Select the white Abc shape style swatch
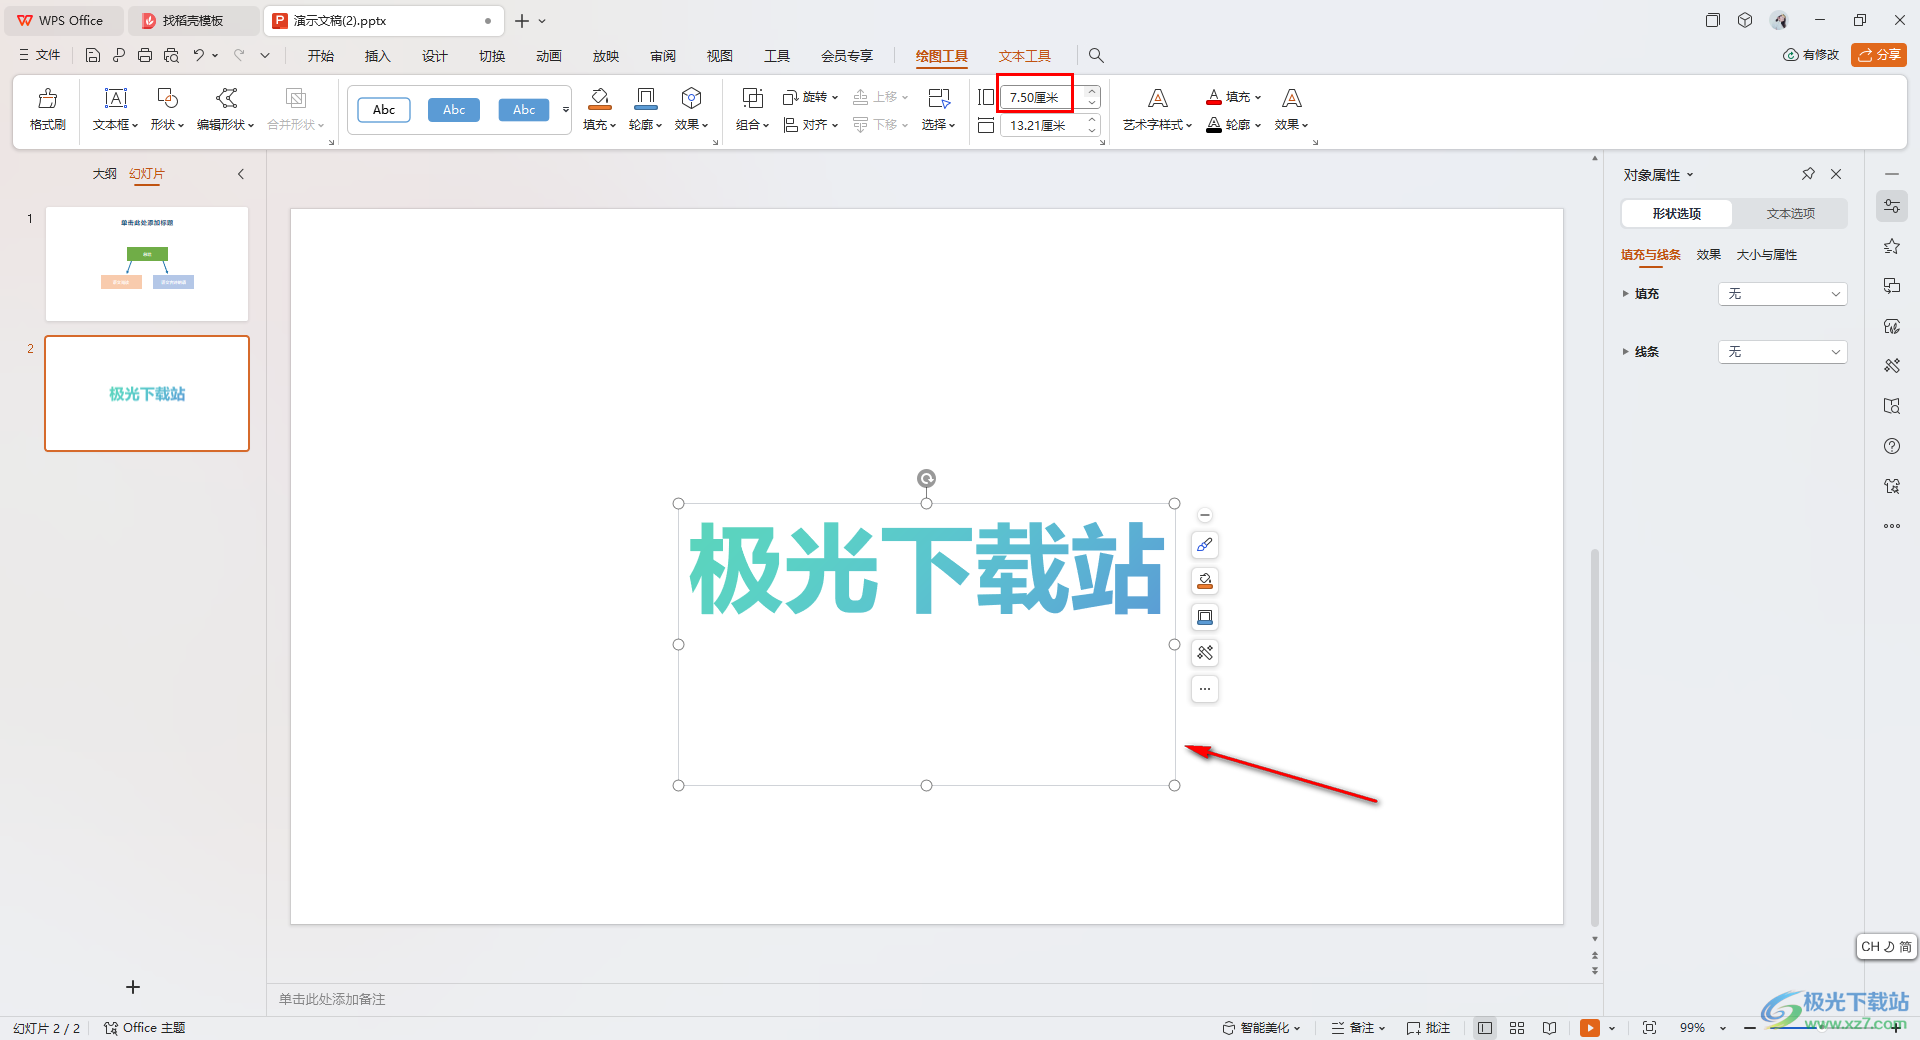Image resolution: width=1920 pixels, height=1040 pixels. [384, 110]
